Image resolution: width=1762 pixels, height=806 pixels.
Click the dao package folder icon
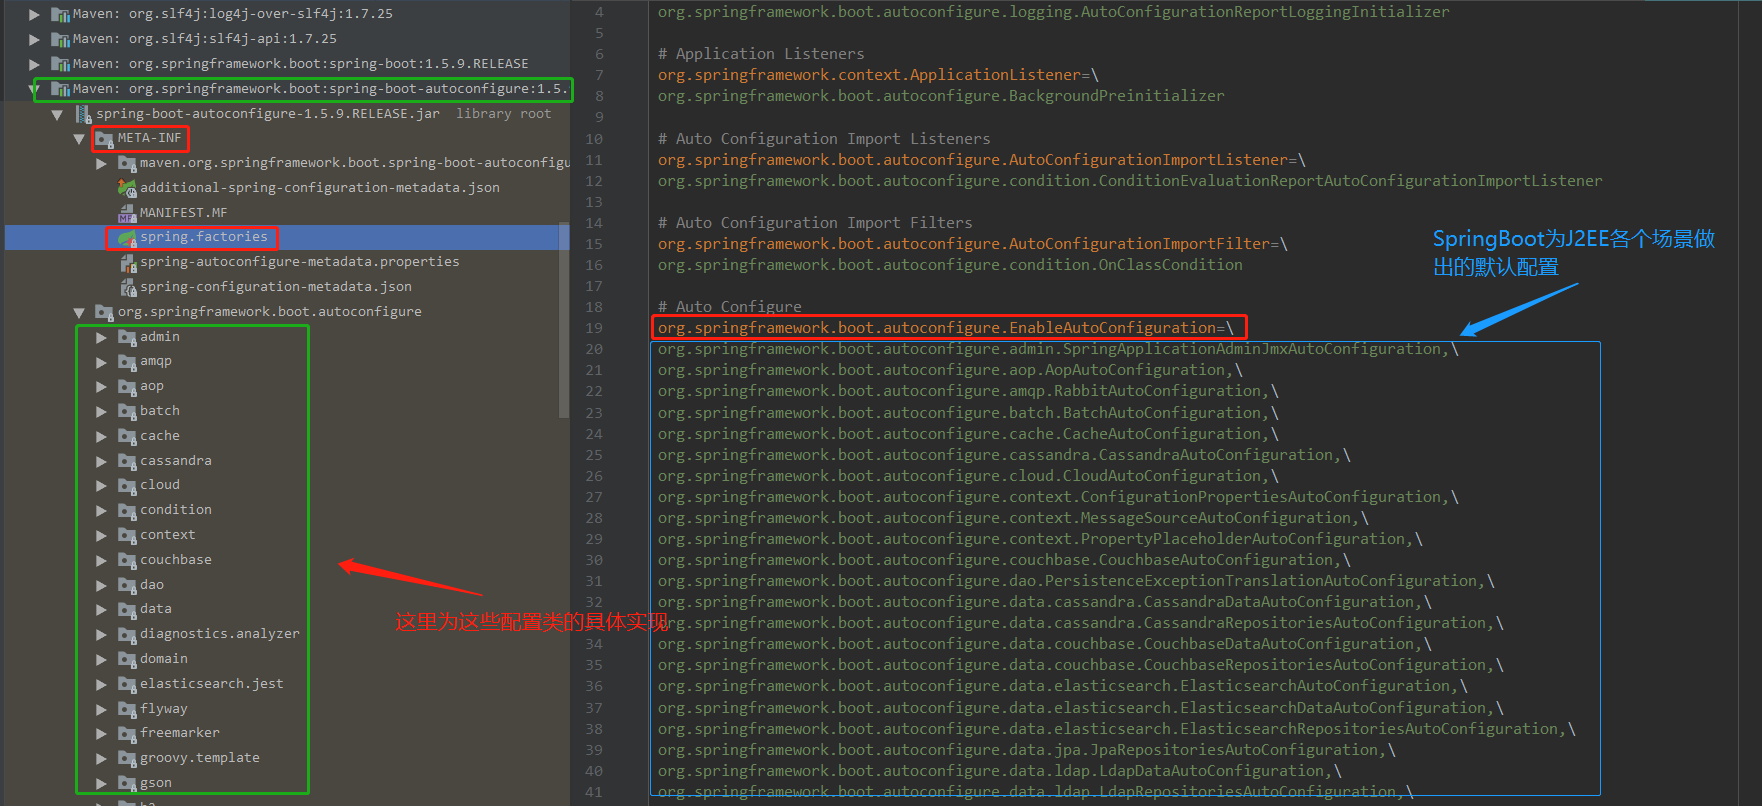(127, 585)
